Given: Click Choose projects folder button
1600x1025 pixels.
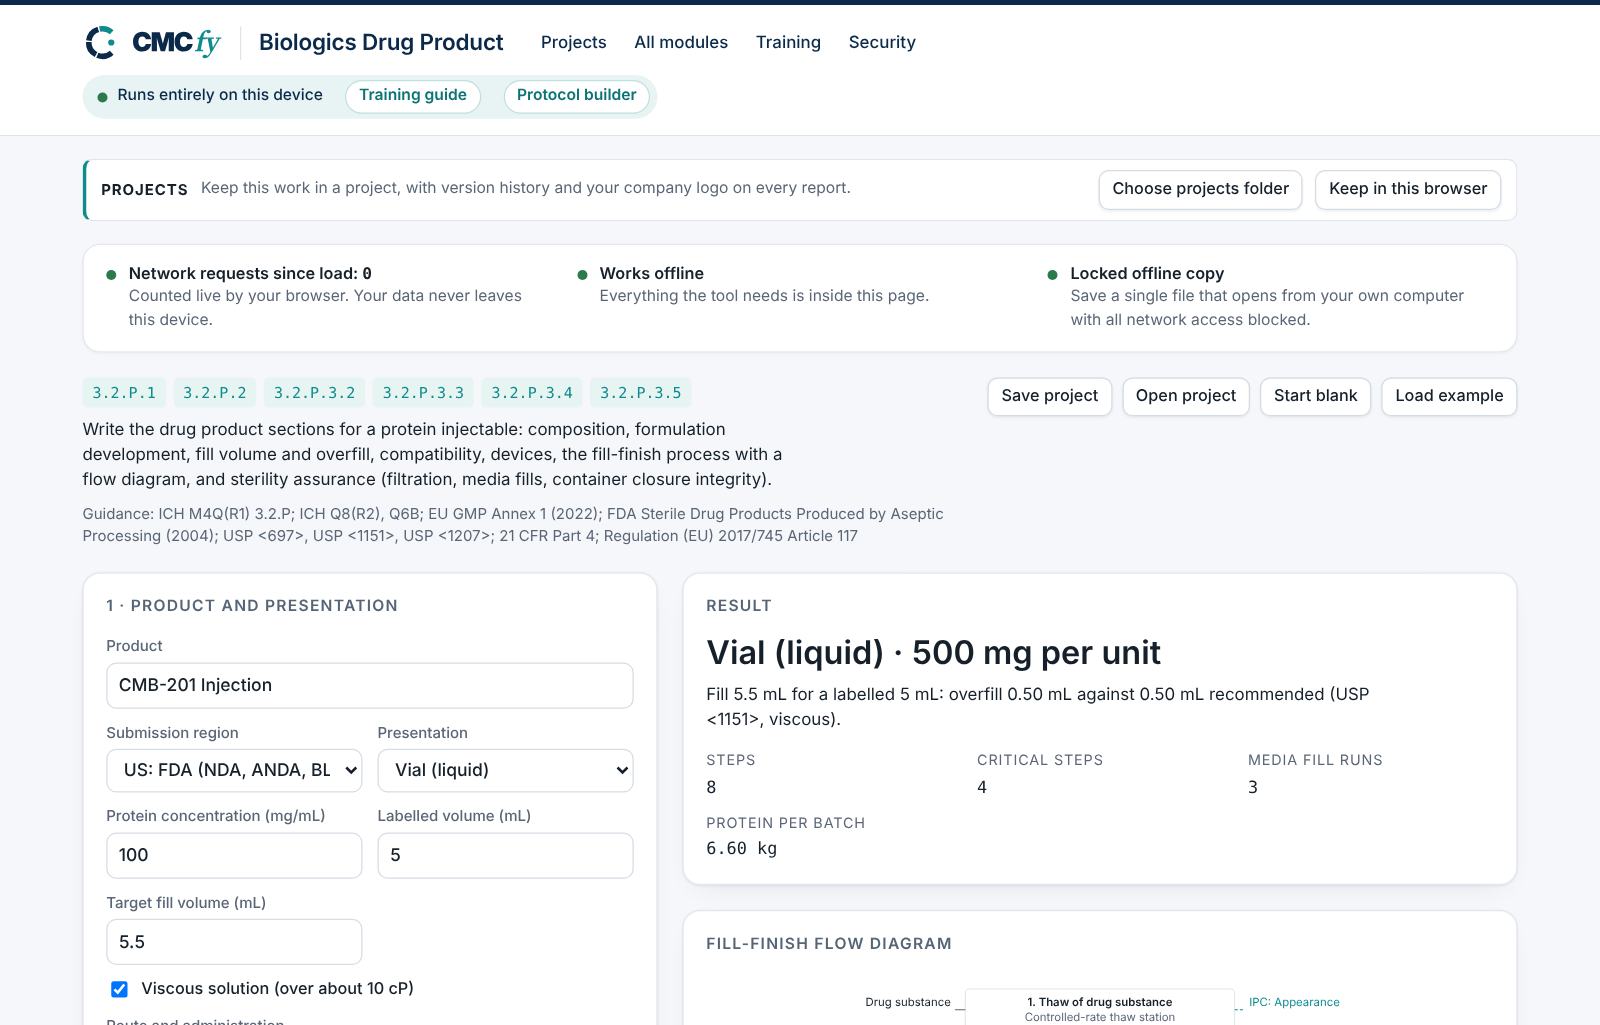Looking at the screenshot, I should pyautogui.click(x=1200, y=189).
